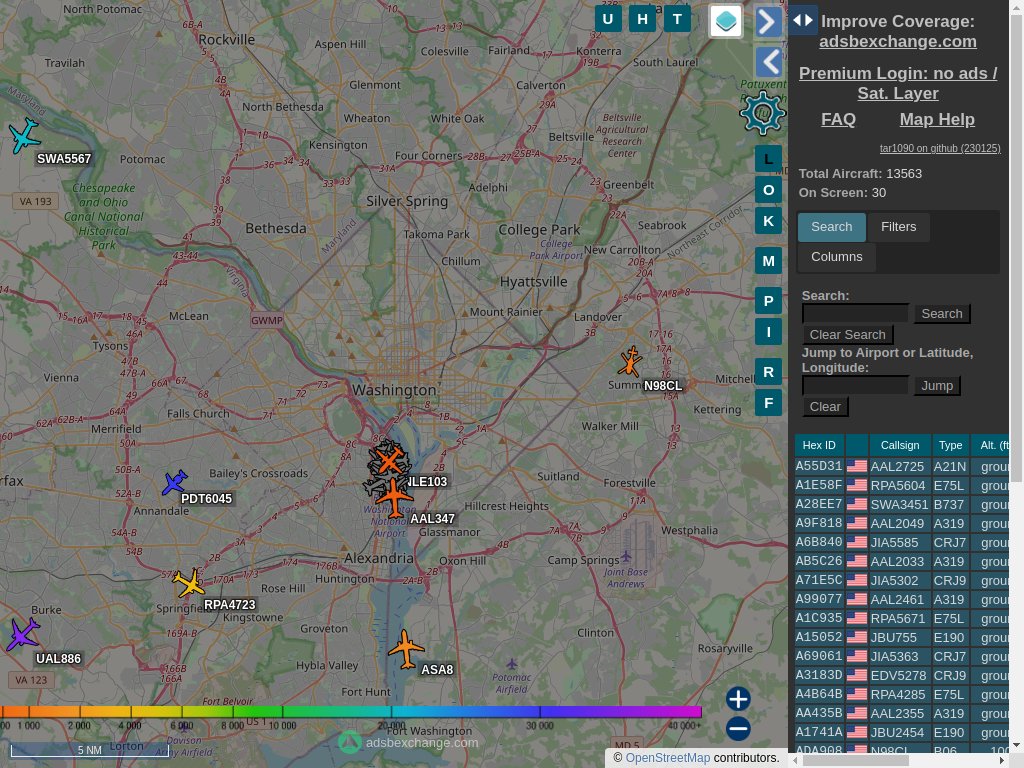Viewport: 1024px width, 768px height.
Task: Toggle the P map option button
Action: 769,301
